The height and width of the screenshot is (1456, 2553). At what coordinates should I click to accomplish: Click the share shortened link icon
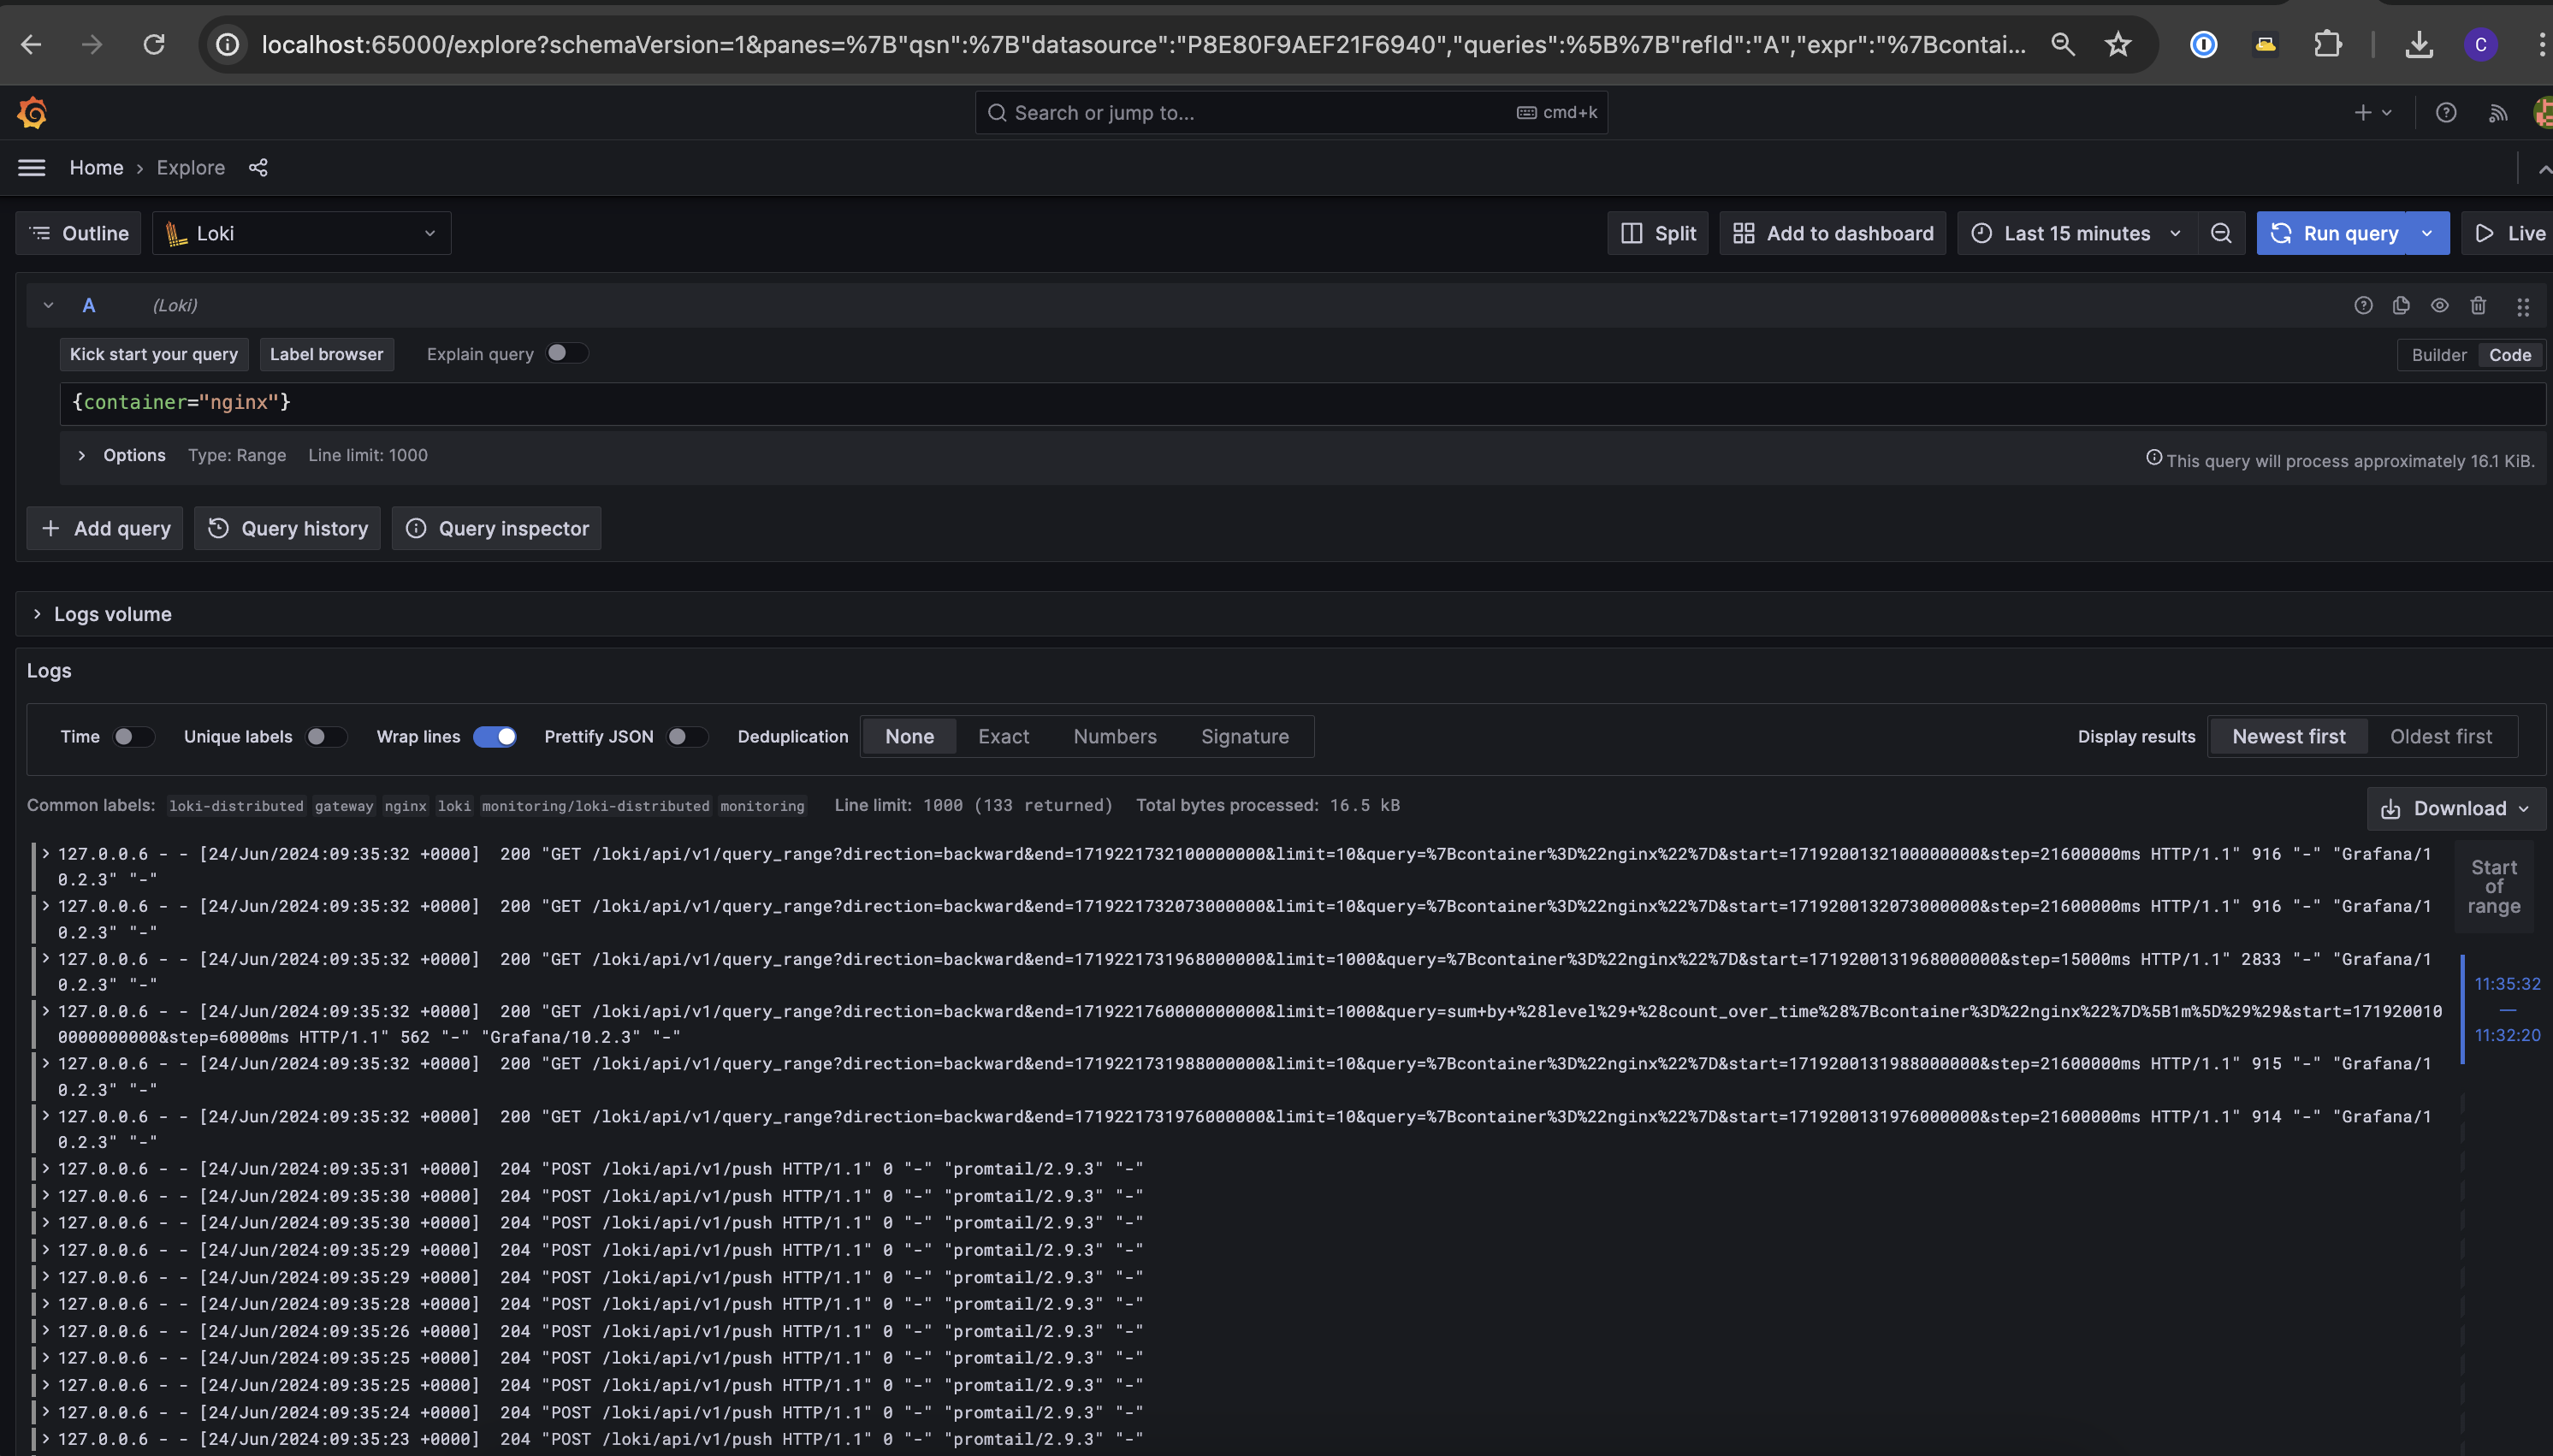(258, 168)
